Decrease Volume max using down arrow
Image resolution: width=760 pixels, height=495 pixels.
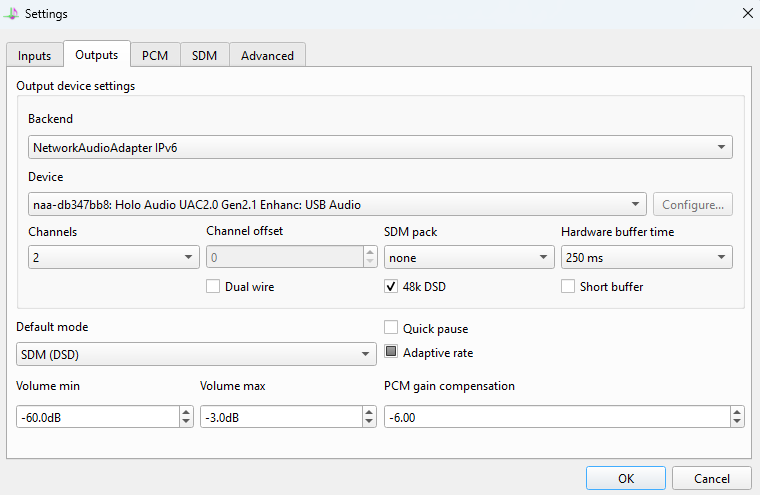click(x=369, y=422)
